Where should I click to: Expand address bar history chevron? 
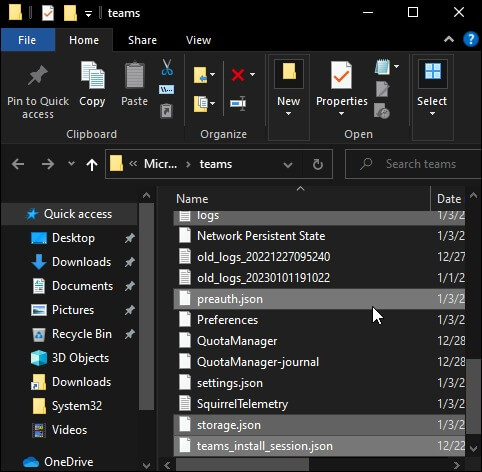288,165
